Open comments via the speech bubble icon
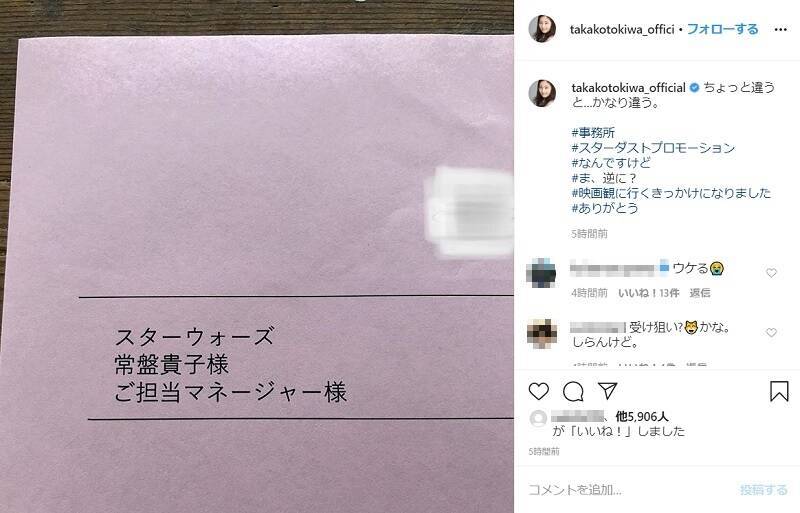This screenshot has height=513, width=800. point(573,392)
